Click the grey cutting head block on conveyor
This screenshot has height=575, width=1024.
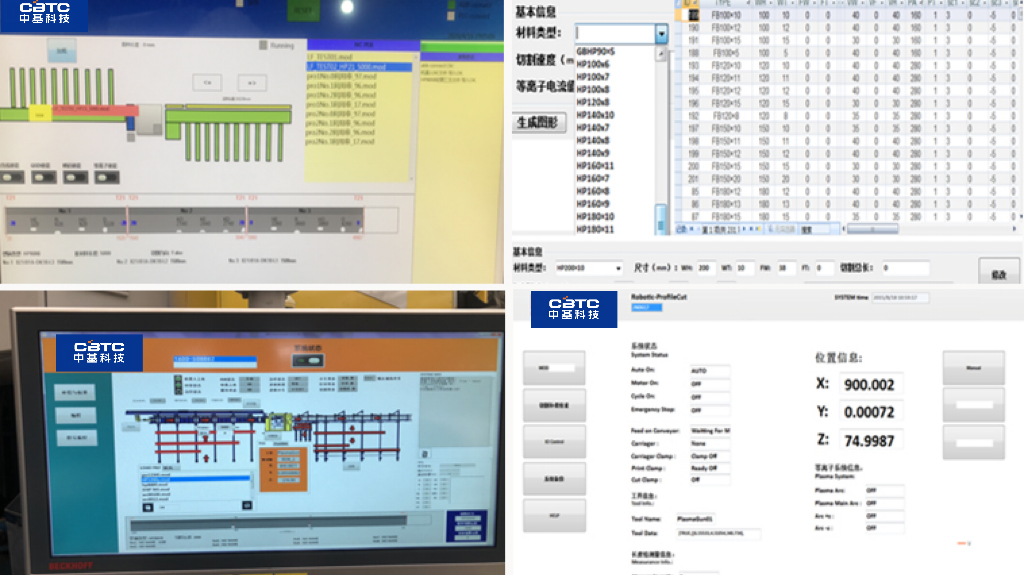coord(150,119)
